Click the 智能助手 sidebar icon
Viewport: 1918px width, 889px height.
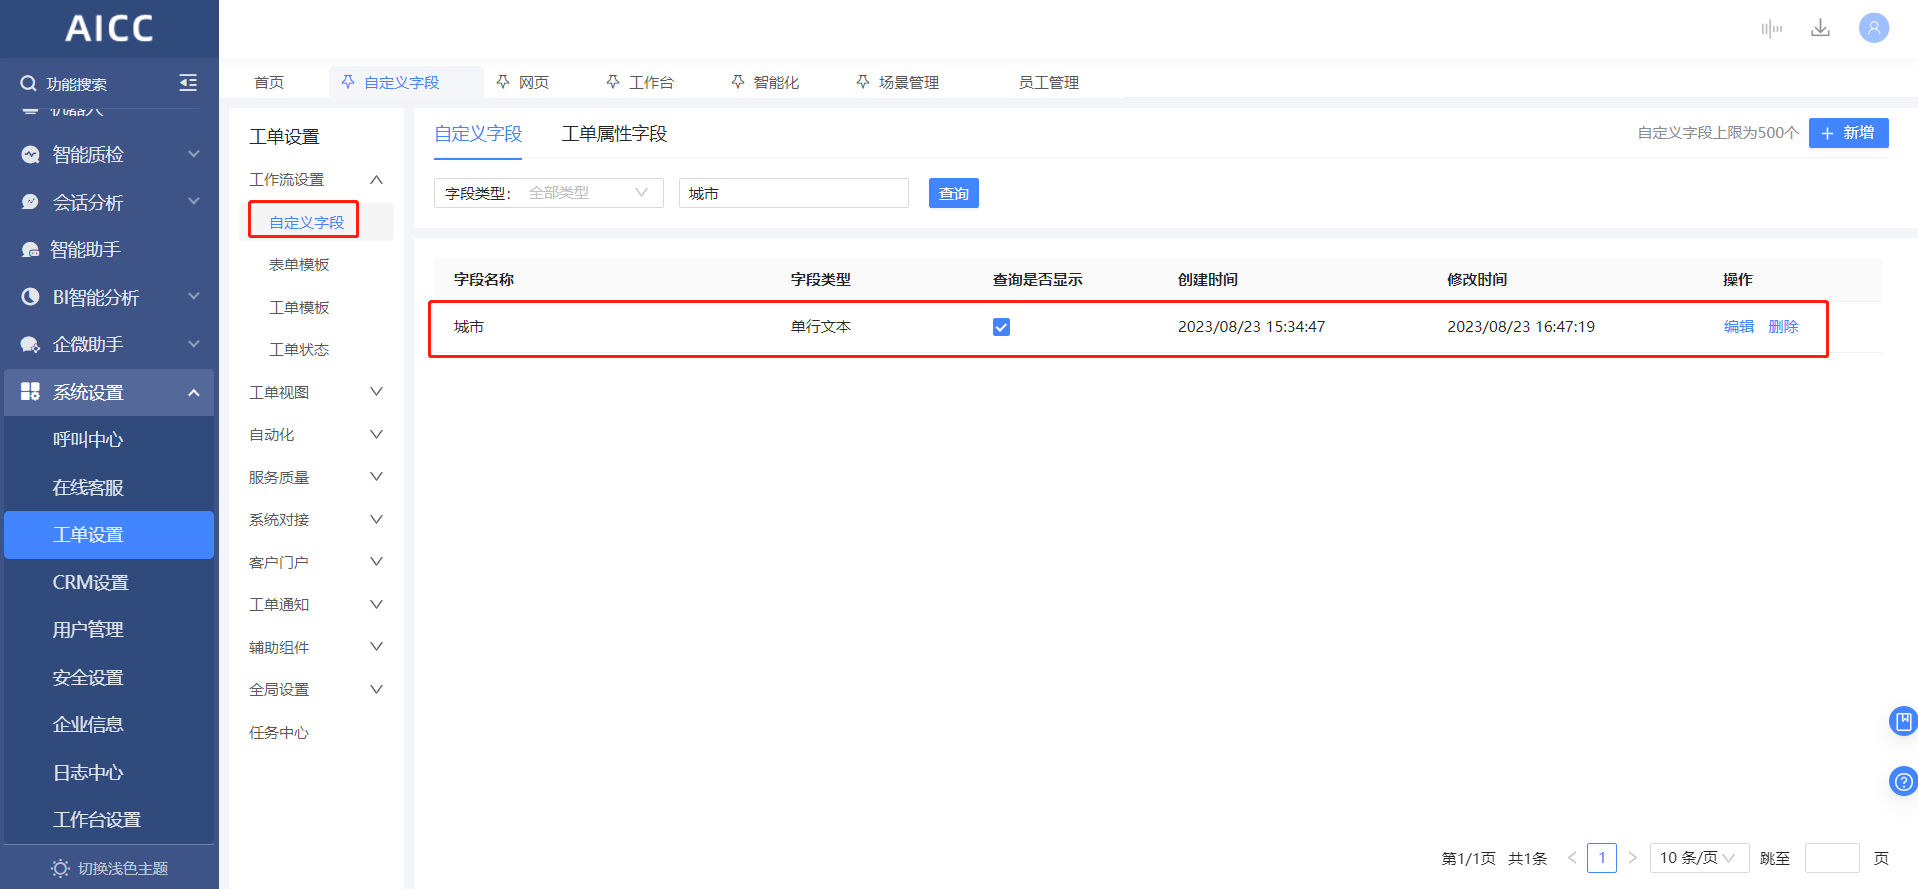click(31, 250)
